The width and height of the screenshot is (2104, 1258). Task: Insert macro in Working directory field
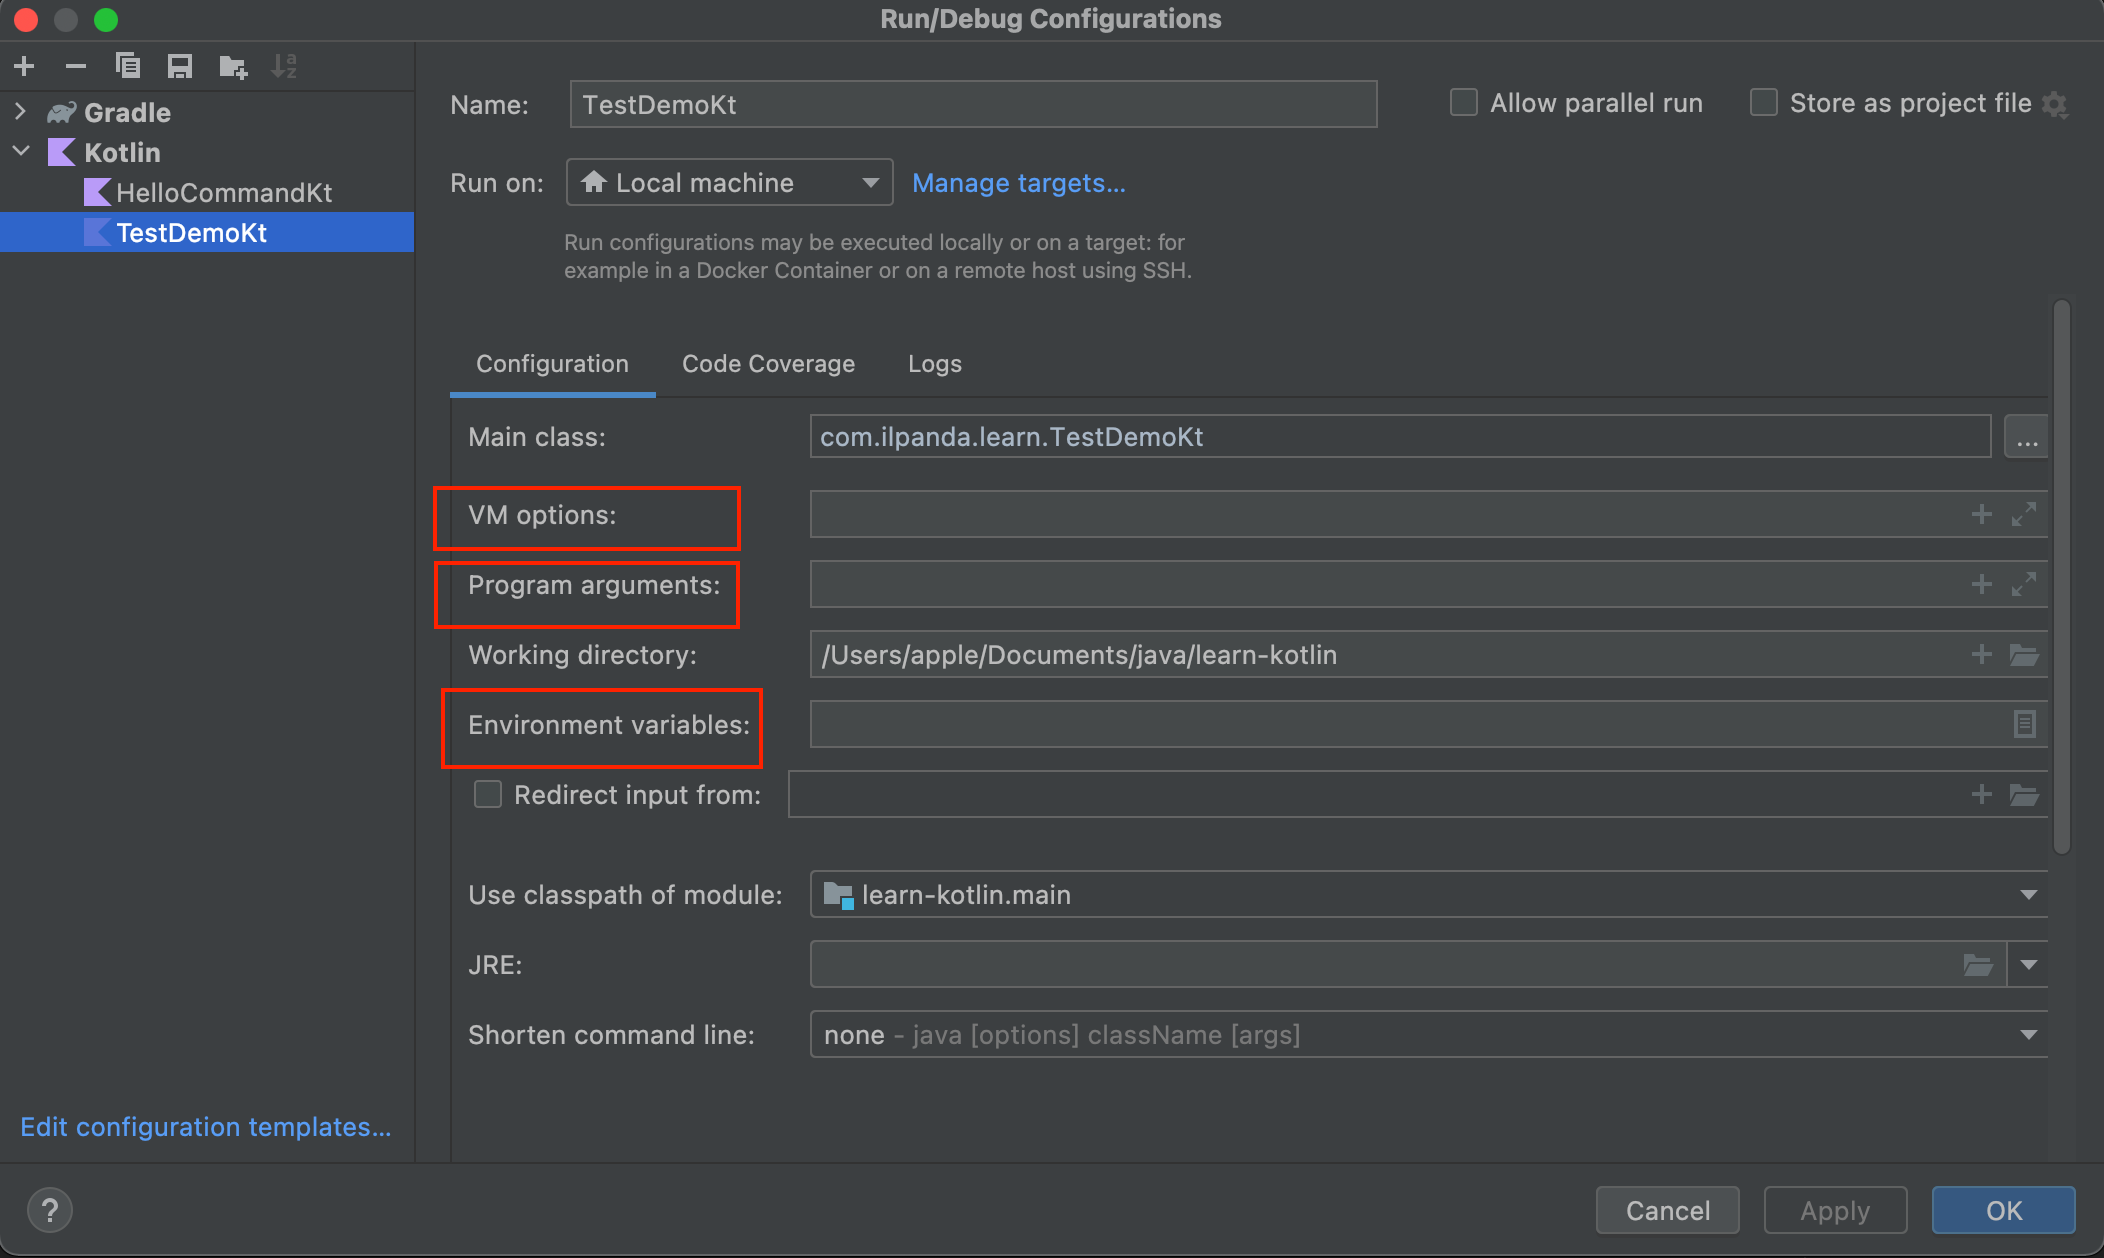pos(1982,654)
